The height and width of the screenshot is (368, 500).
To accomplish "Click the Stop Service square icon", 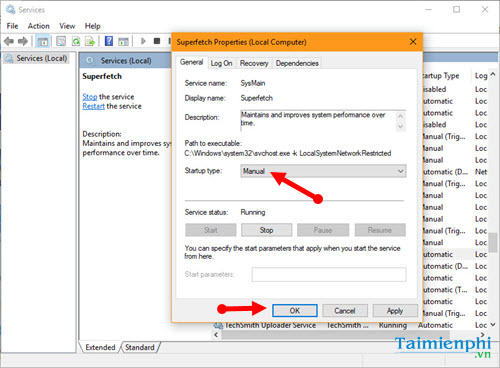I will point(157,41).
